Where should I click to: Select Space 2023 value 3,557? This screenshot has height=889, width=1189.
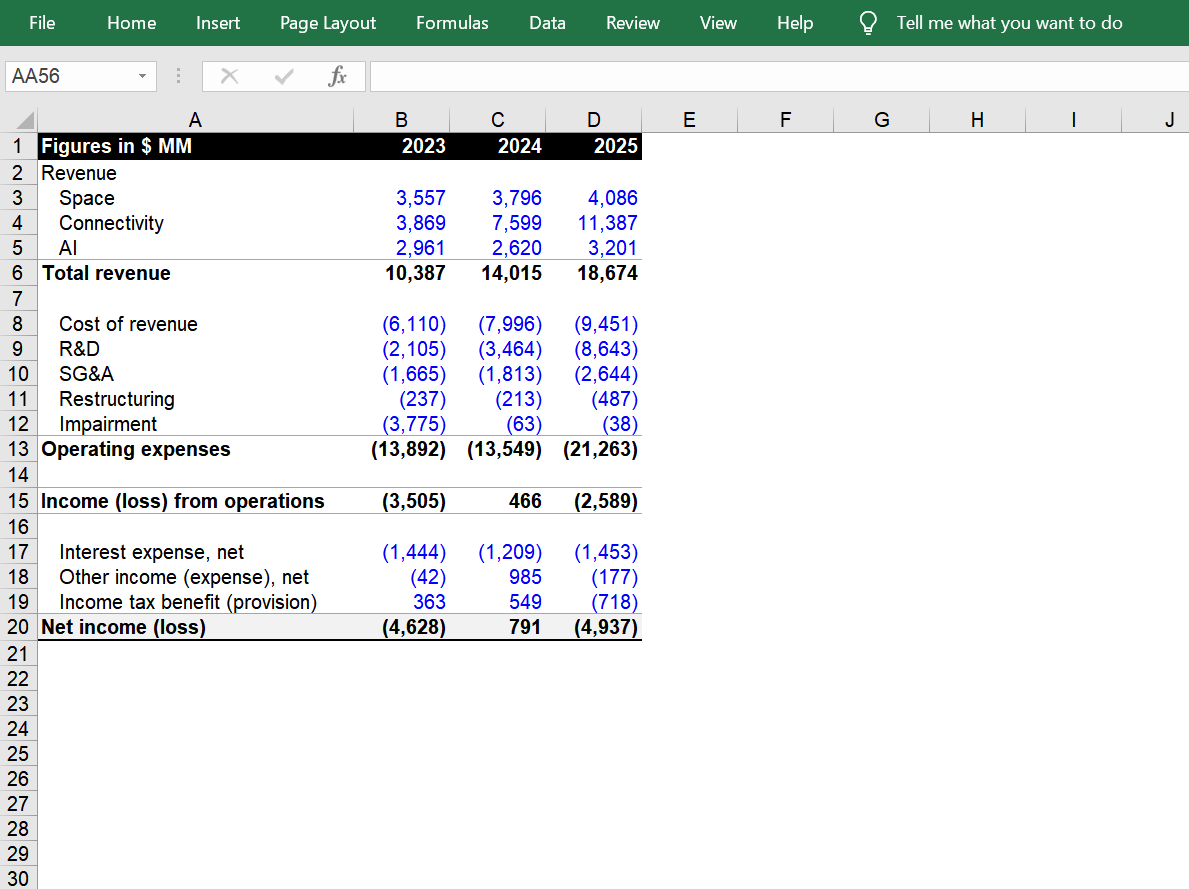pos(401,198)
